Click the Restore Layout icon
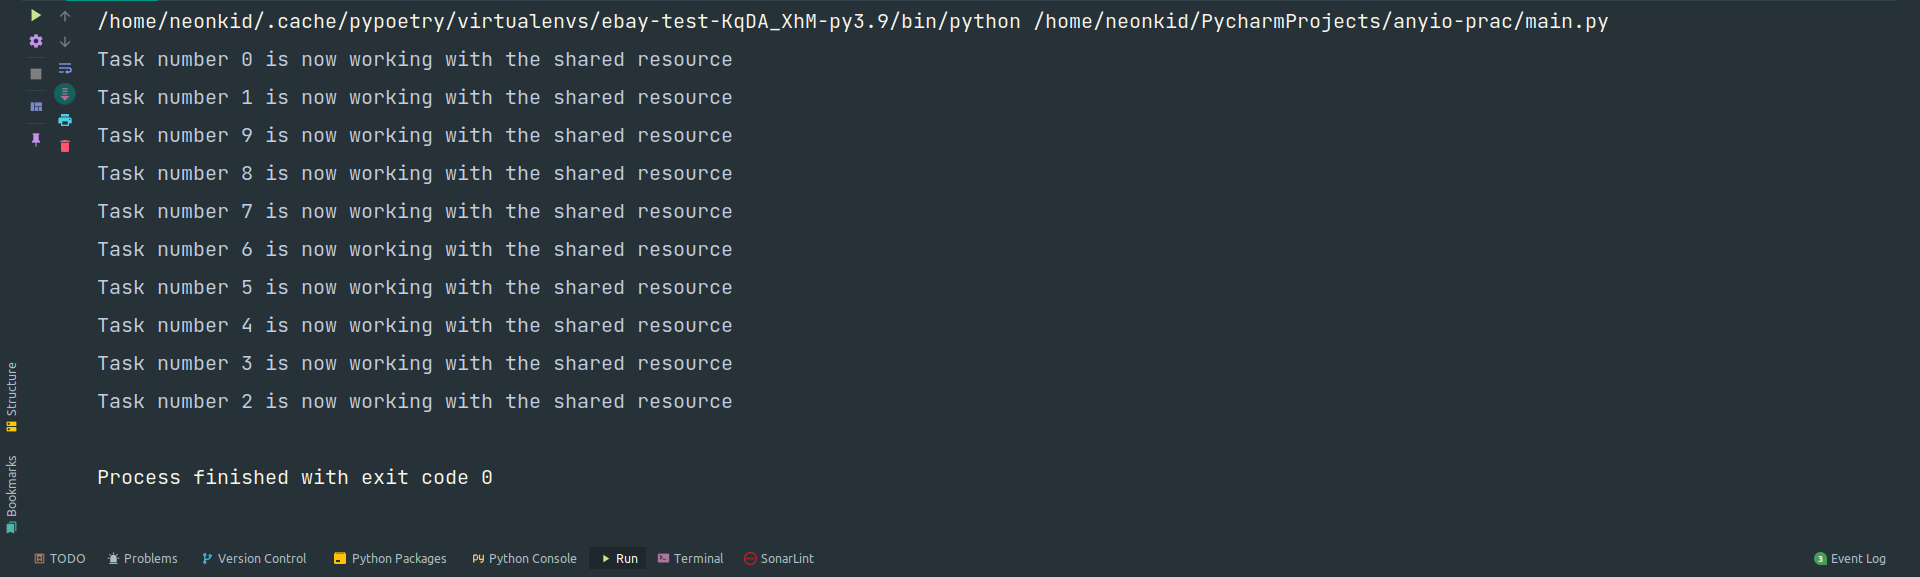Screen dimensions: 1920x577 click(36, 107)
